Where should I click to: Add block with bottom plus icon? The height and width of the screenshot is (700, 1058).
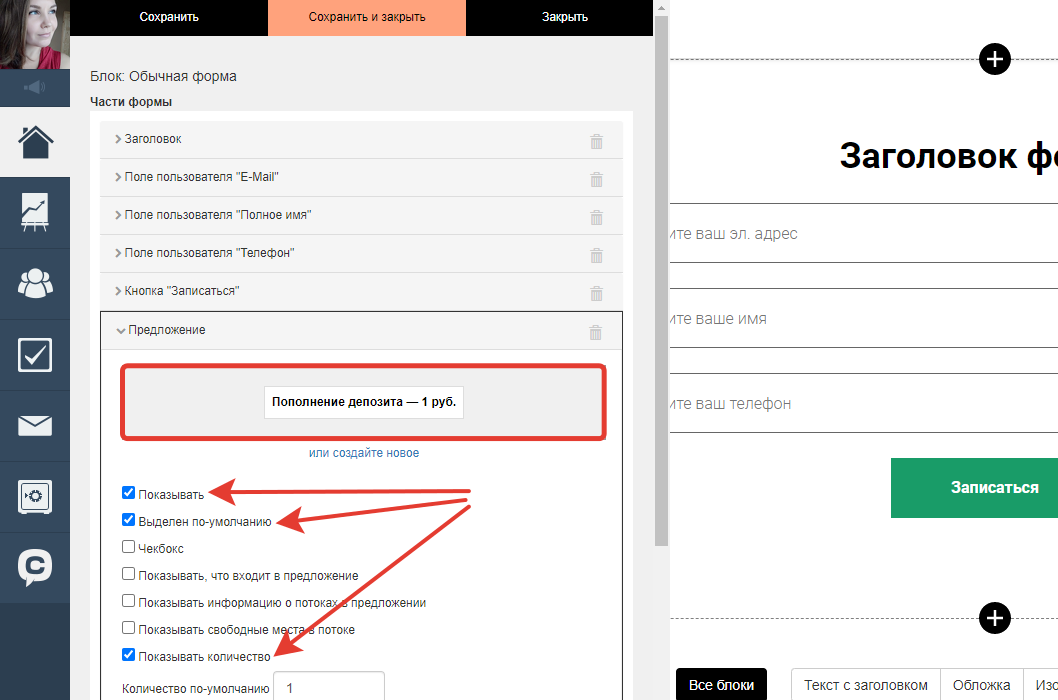(995, 618)
